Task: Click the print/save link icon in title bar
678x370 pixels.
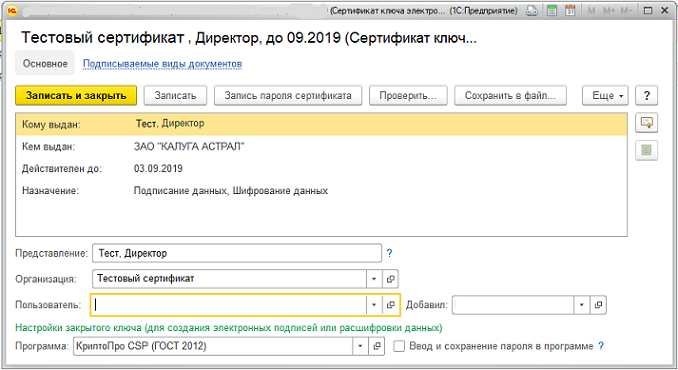Action: click(532, 11)
